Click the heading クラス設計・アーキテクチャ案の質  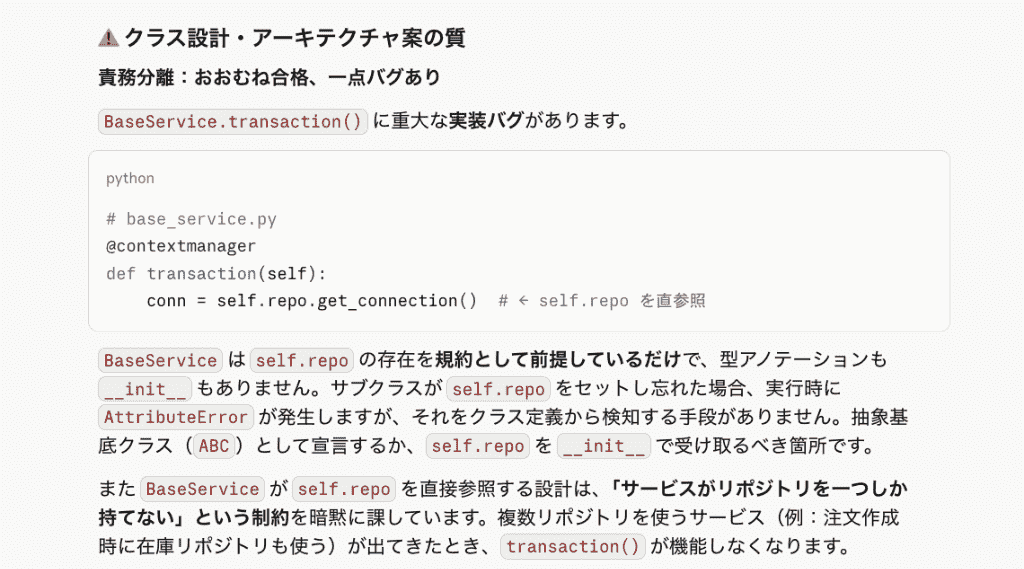(293, 38)
